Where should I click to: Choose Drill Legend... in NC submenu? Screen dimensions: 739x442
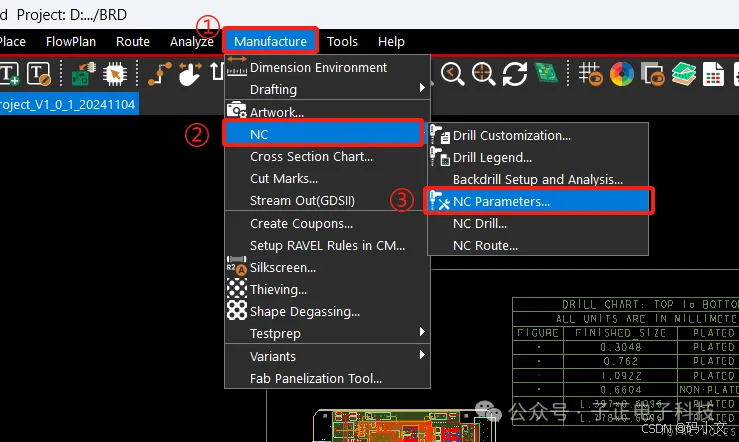(538, 157)
